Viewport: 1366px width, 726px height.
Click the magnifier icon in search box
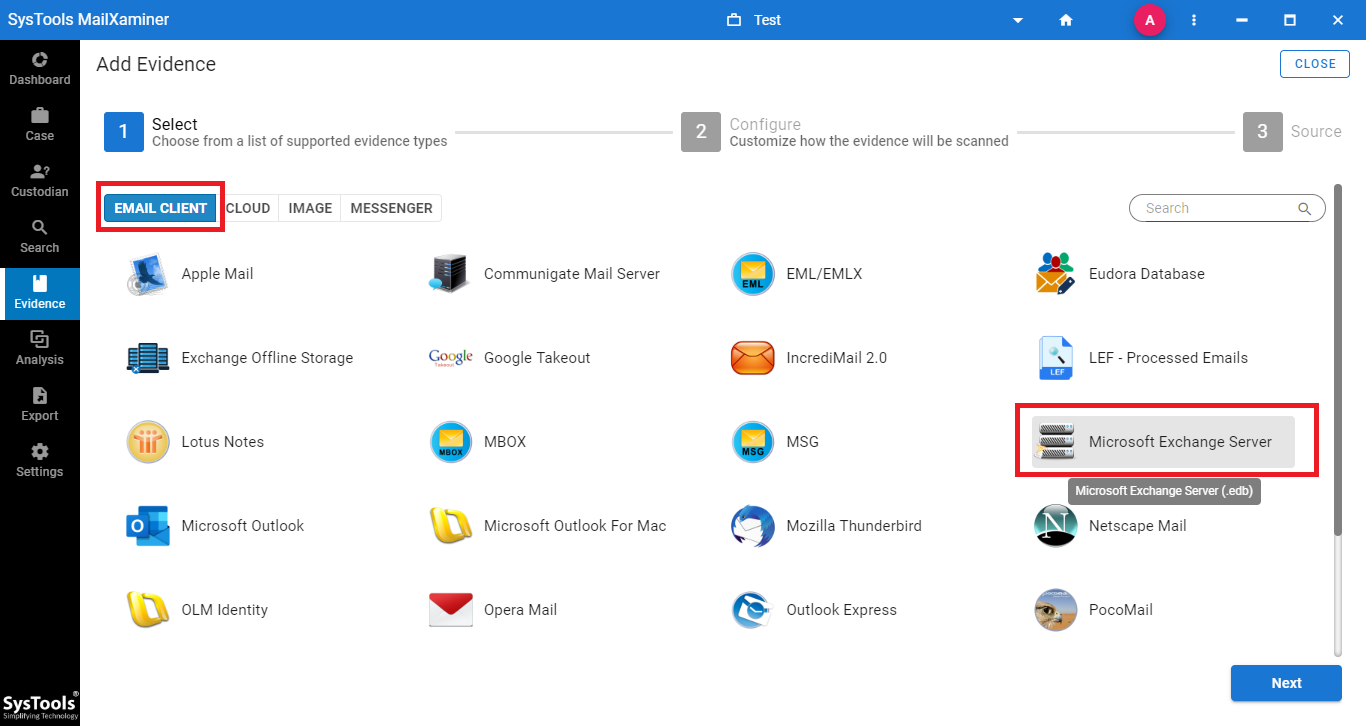[x=1304, y=209]
